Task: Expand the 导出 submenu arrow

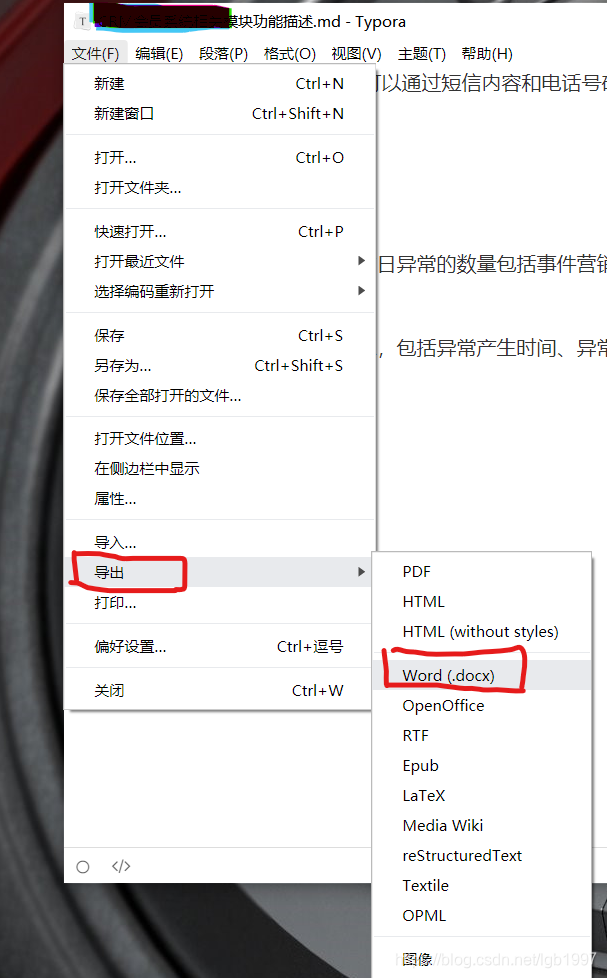Action: (x=361, y=572)
